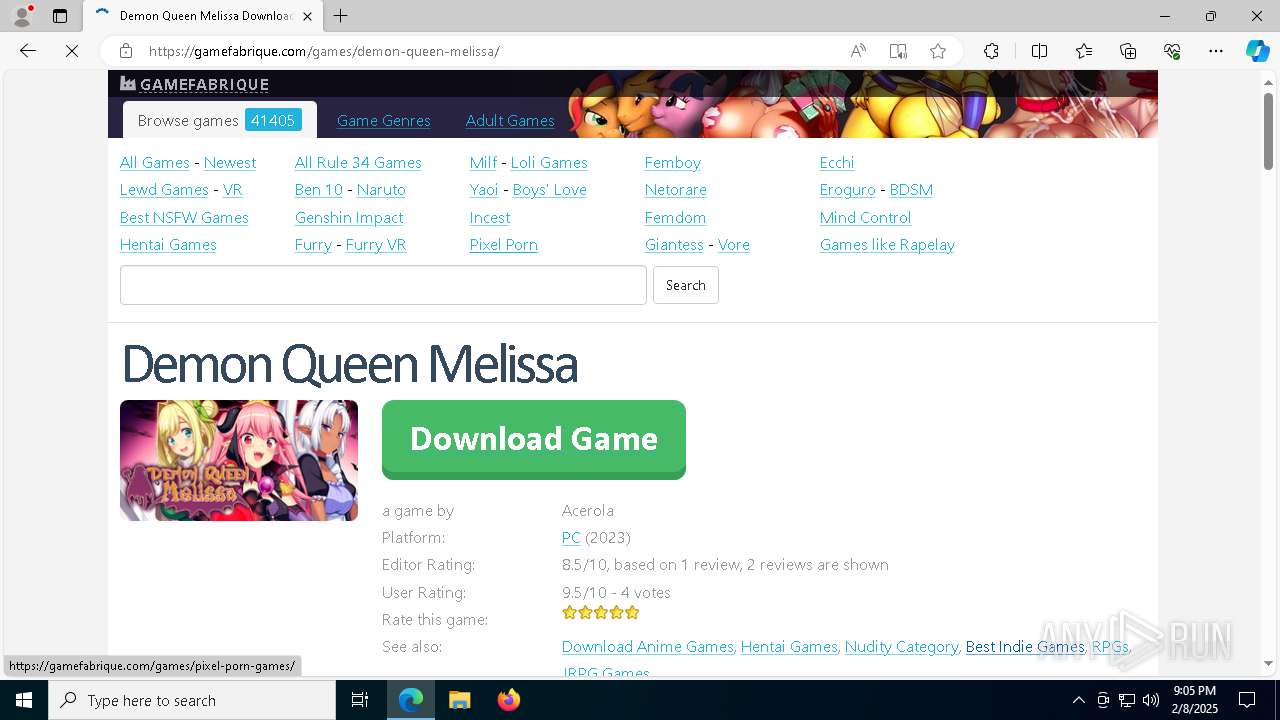The height and width of the screenshot is (720, 1280).
Task: Click the green Download Game button
Action: pos(534,440)
